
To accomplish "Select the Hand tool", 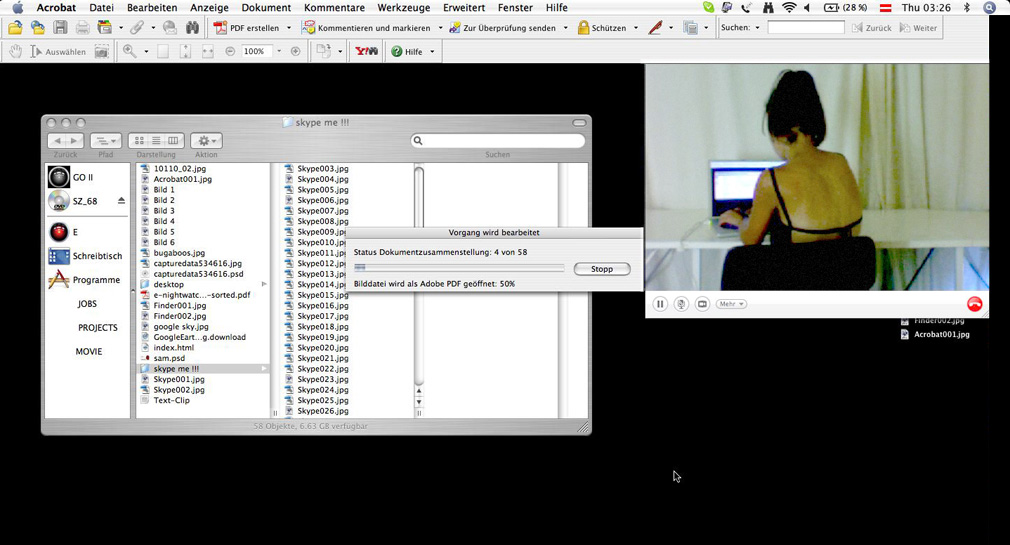I will click(x=16, y=51).
